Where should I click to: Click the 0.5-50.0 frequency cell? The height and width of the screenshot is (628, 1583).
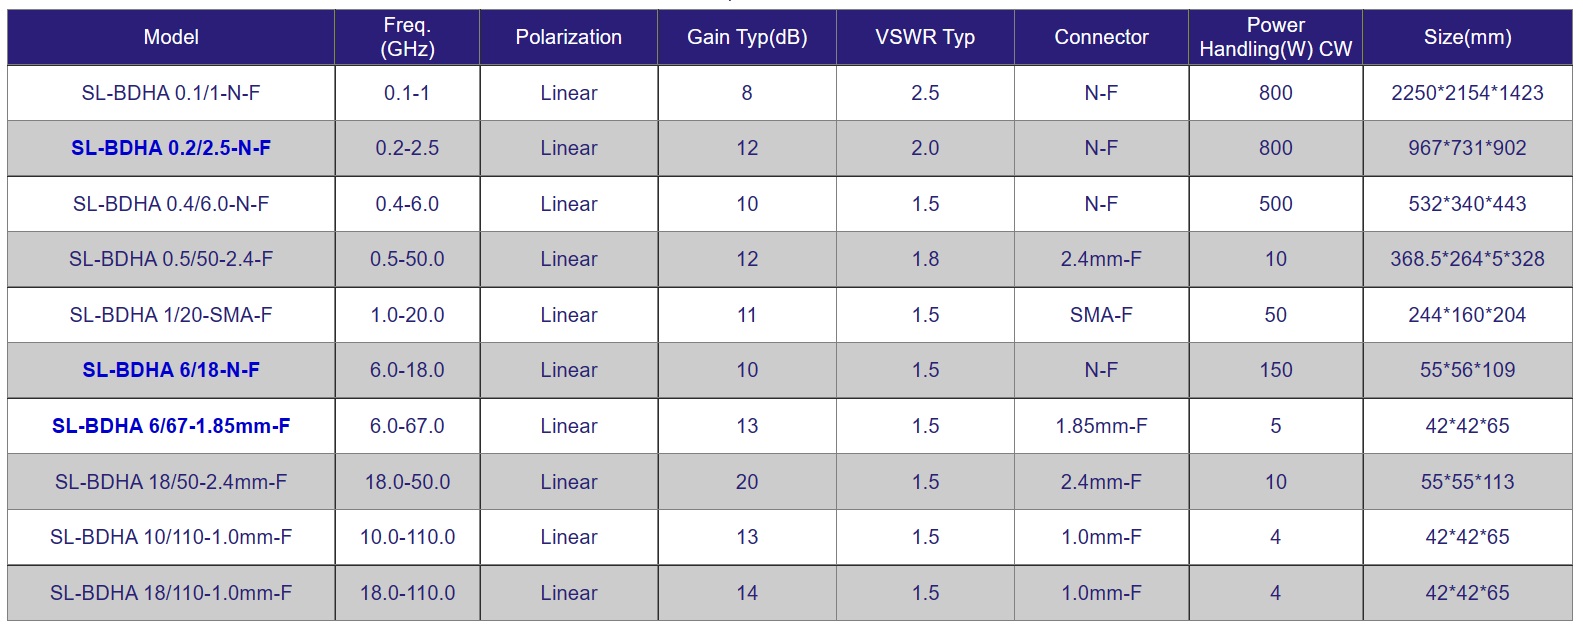407,259
